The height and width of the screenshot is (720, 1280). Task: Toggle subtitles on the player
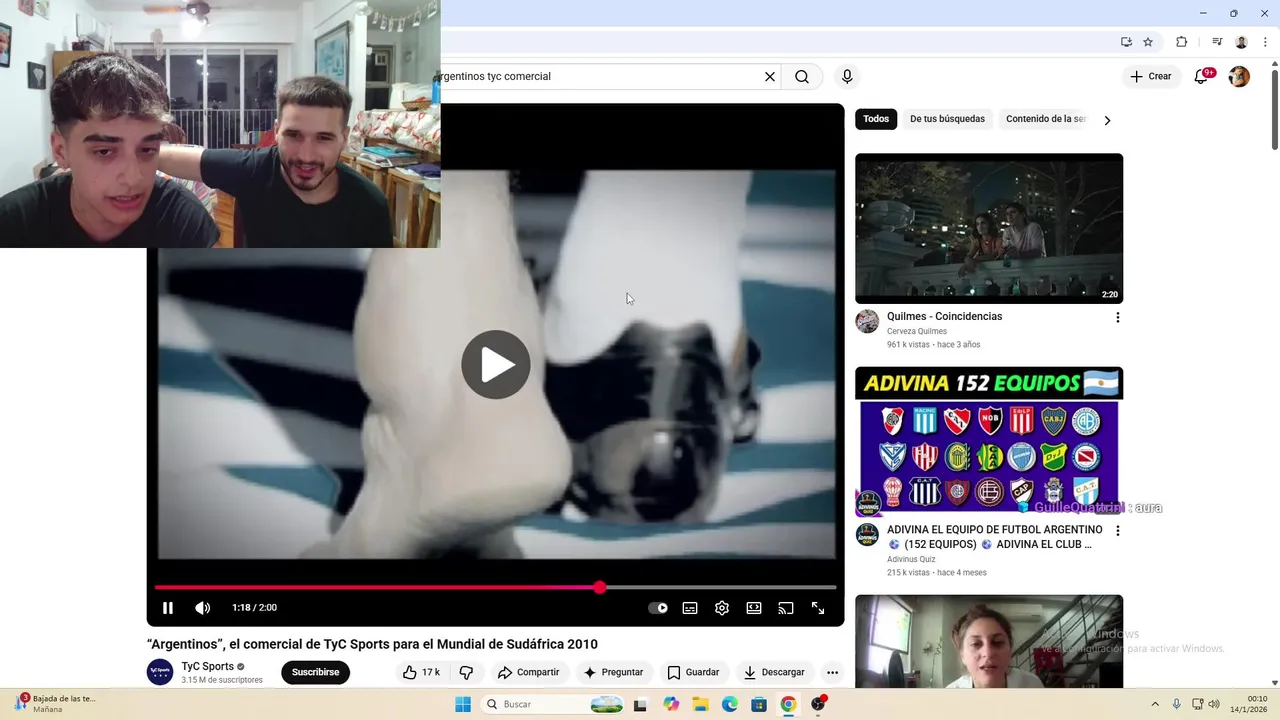[690, 608]
